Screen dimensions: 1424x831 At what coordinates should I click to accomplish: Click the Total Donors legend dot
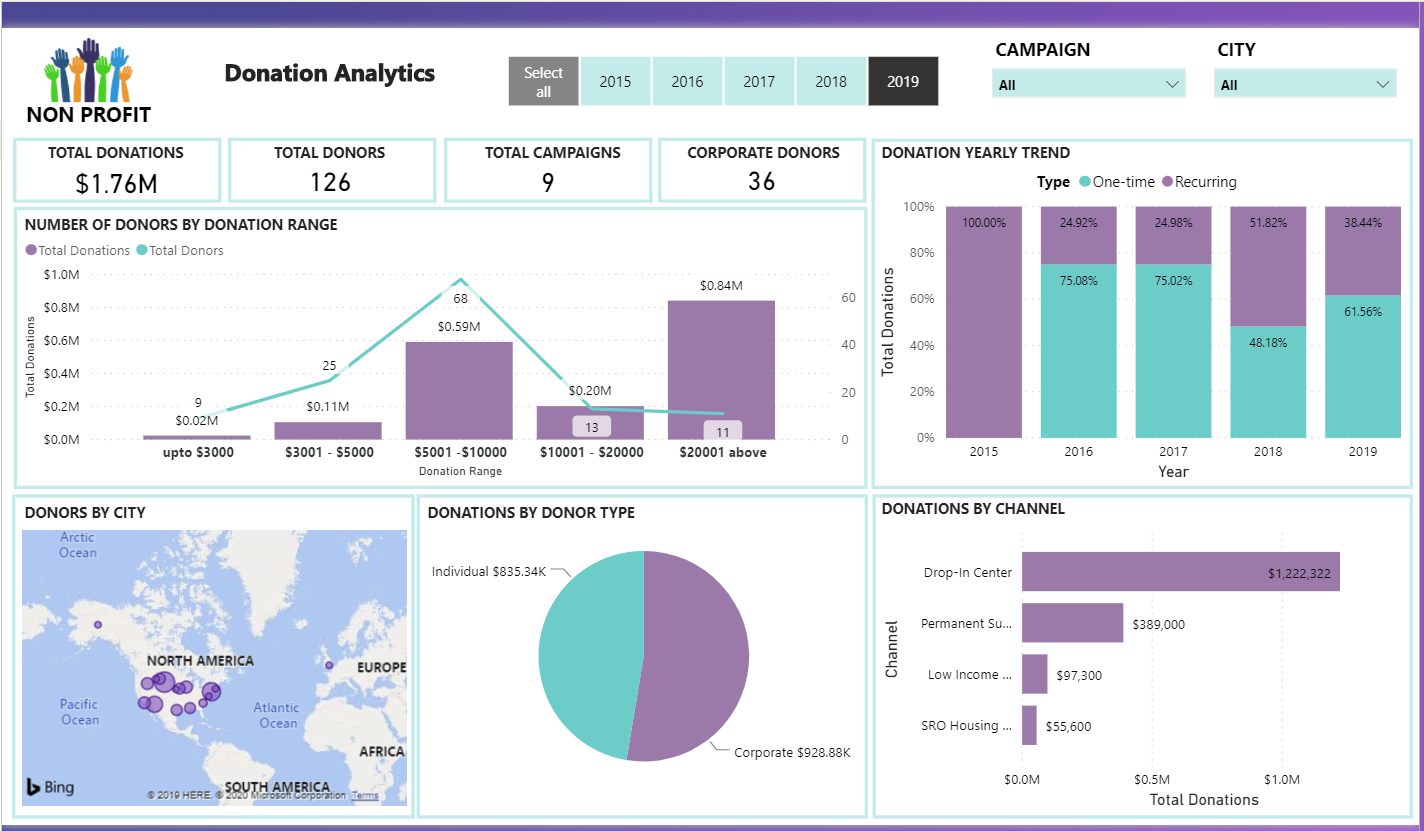(x=140, y=251)
